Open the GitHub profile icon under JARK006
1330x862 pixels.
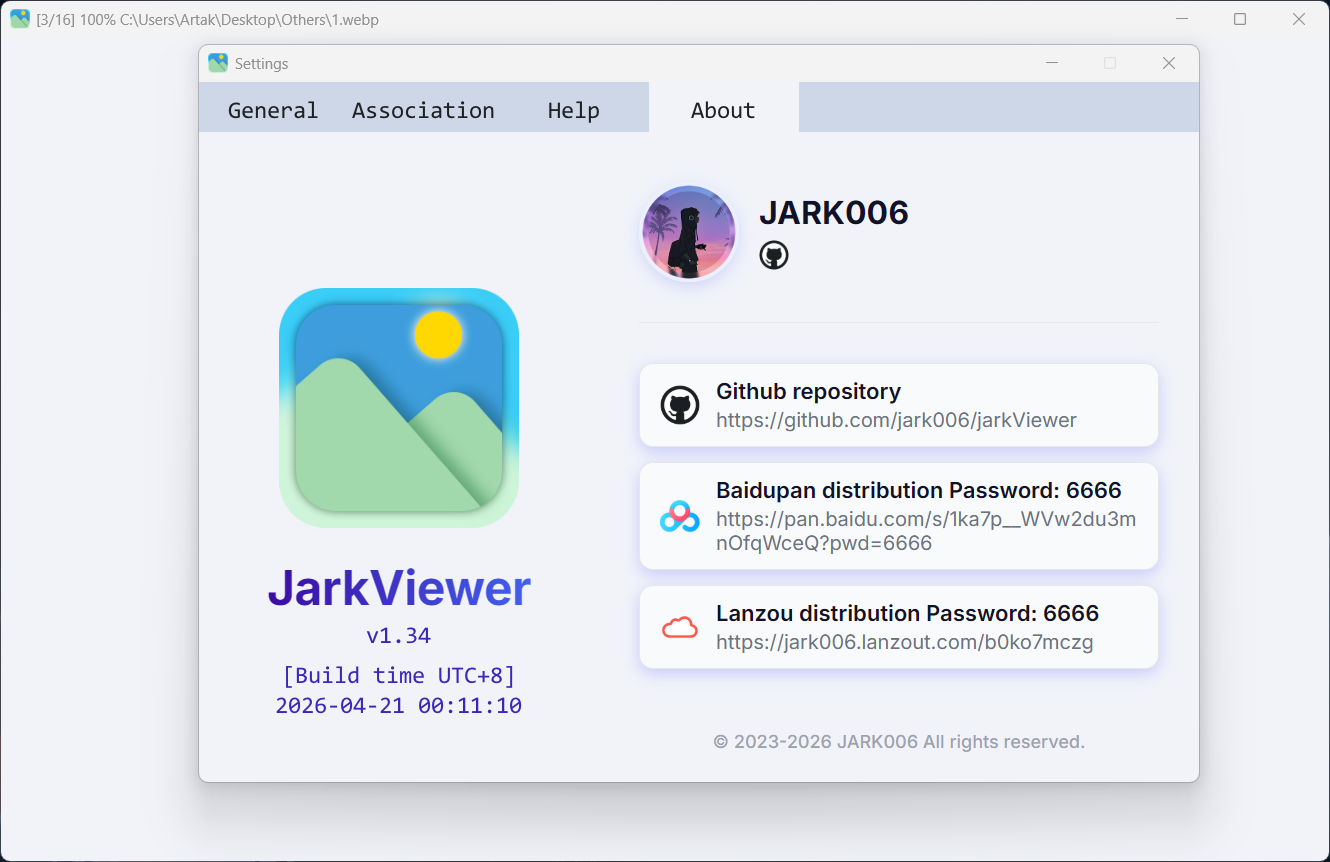[774, 255]
